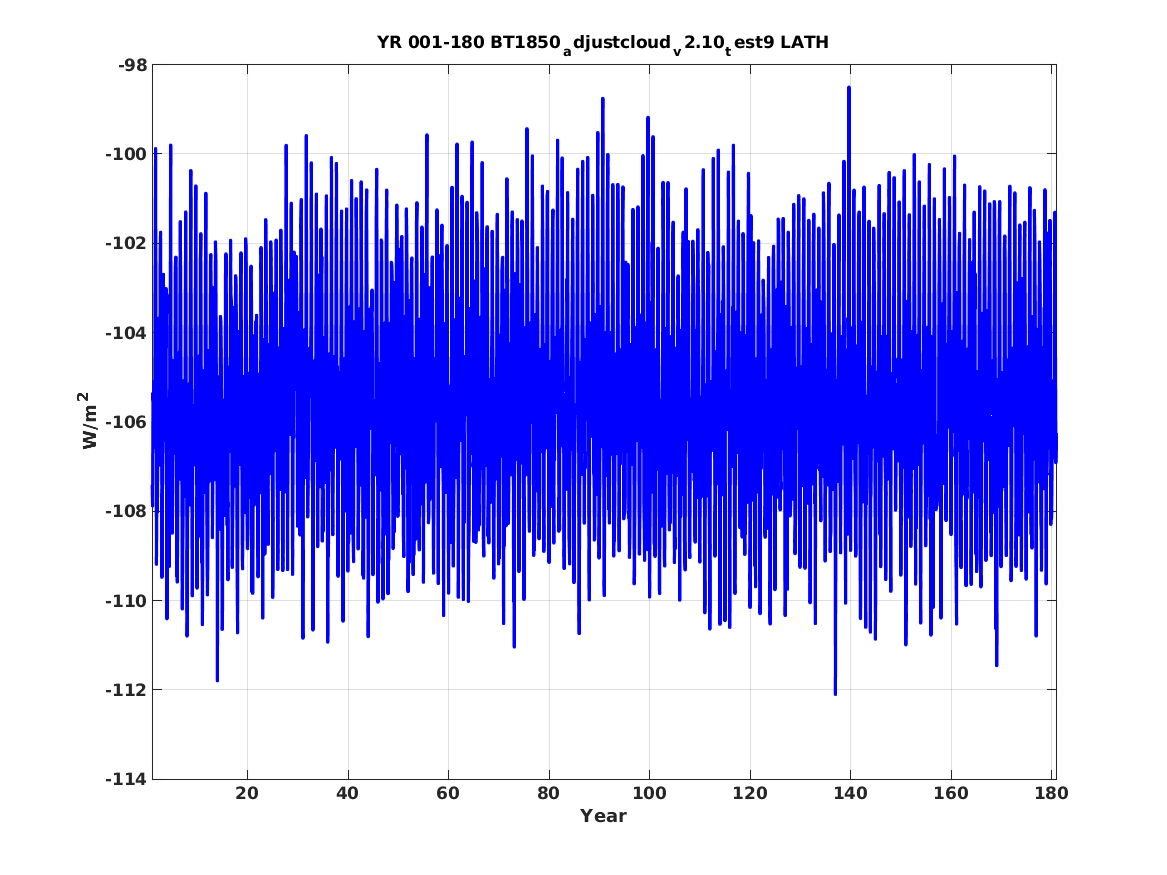Click y-axis tick label -98
The image size is (1167, 875).
coord(132,65)
